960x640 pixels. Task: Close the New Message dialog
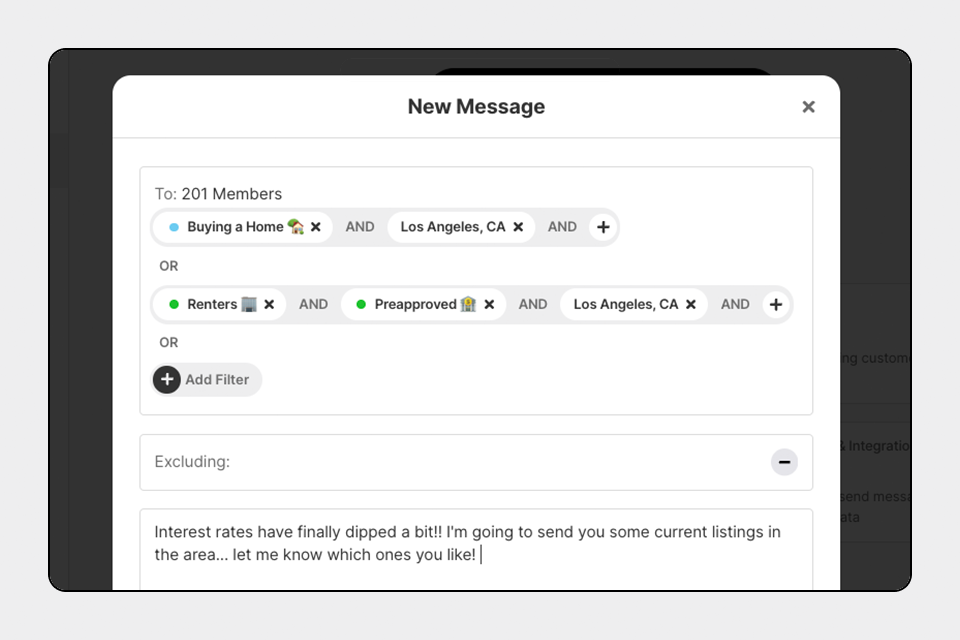coord(808,107)
